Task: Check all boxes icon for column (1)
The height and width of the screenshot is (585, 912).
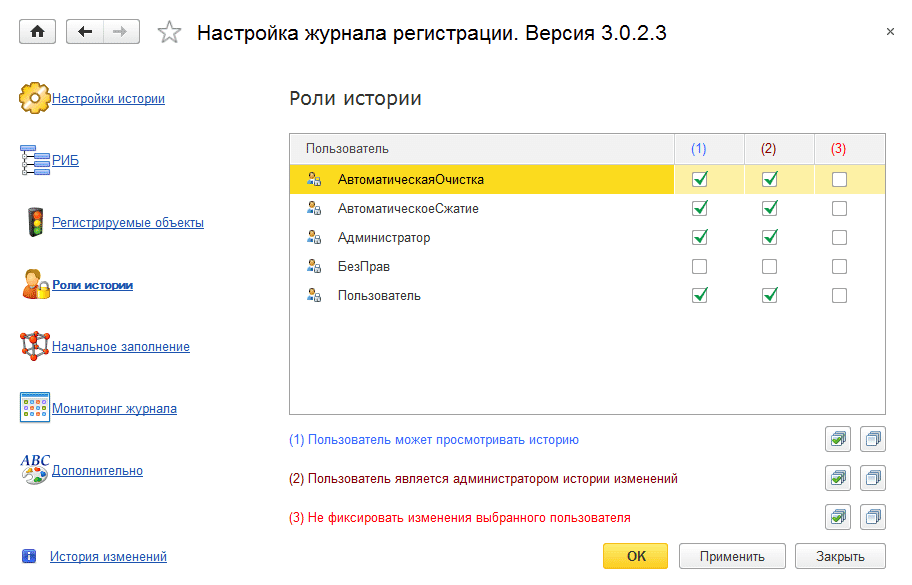Action: [x=837, y=439]
